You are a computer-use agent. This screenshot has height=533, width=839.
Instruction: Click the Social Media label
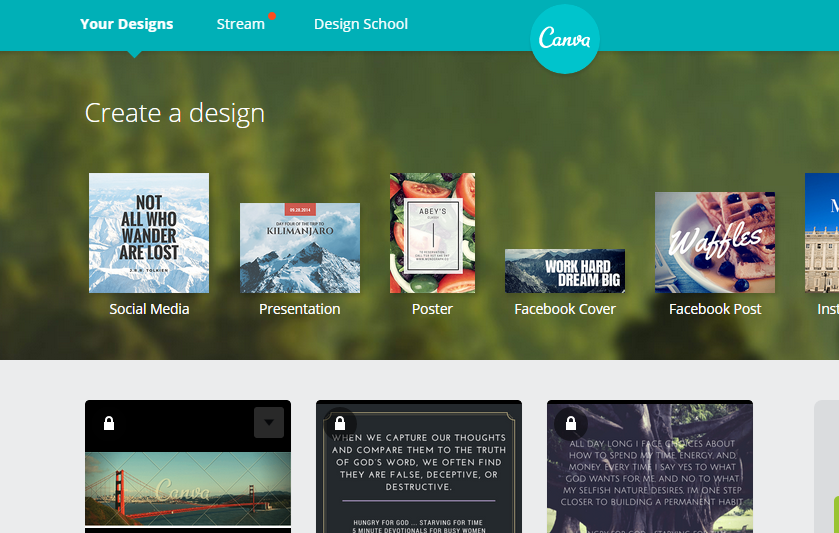pos(149,309)
